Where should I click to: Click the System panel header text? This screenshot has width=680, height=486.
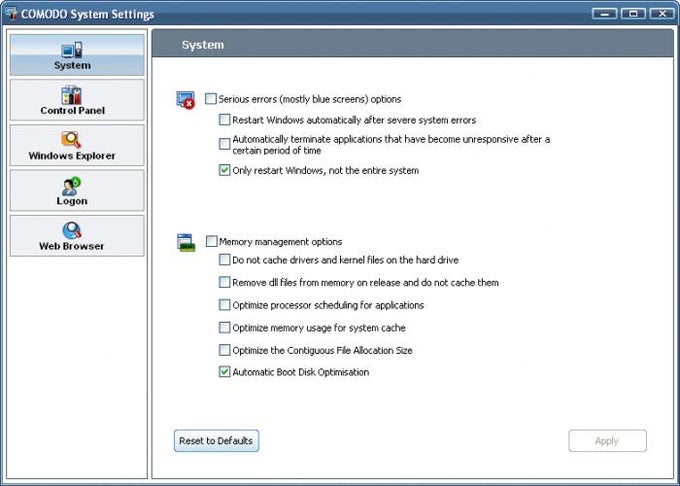[203, 45]
